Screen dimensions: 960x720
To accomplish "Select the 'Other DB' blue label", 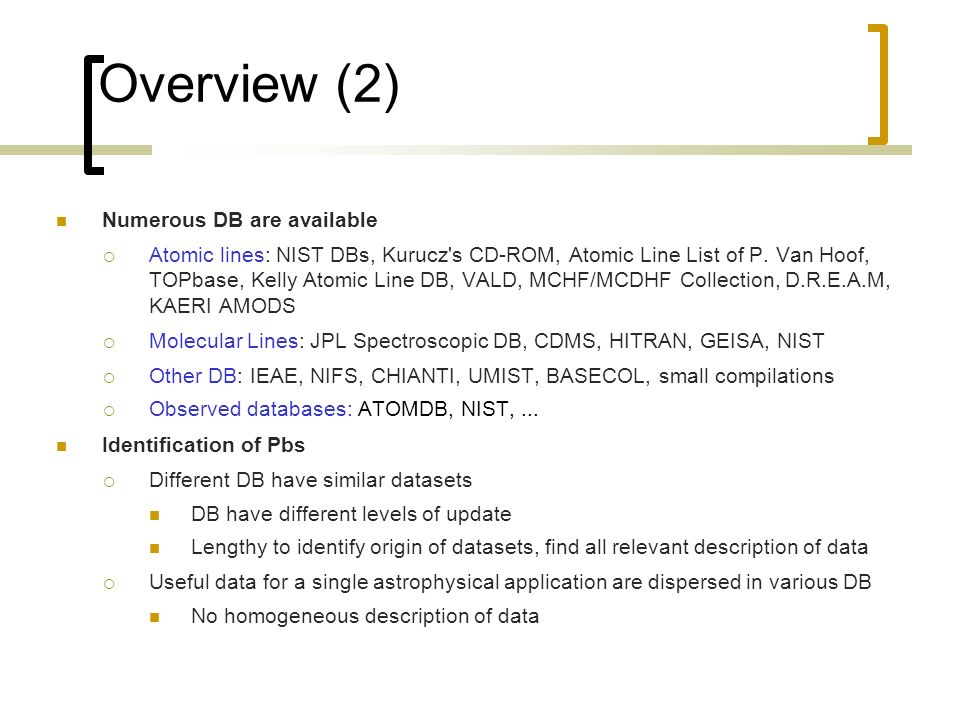I will point(193,375).
